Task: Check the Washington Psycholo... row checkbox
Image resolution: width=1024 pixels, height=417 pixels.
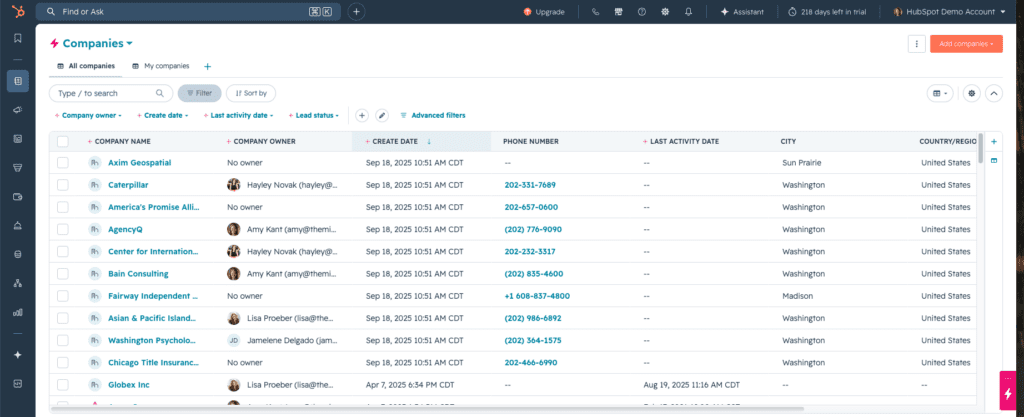Action: (x=63, y=340)
